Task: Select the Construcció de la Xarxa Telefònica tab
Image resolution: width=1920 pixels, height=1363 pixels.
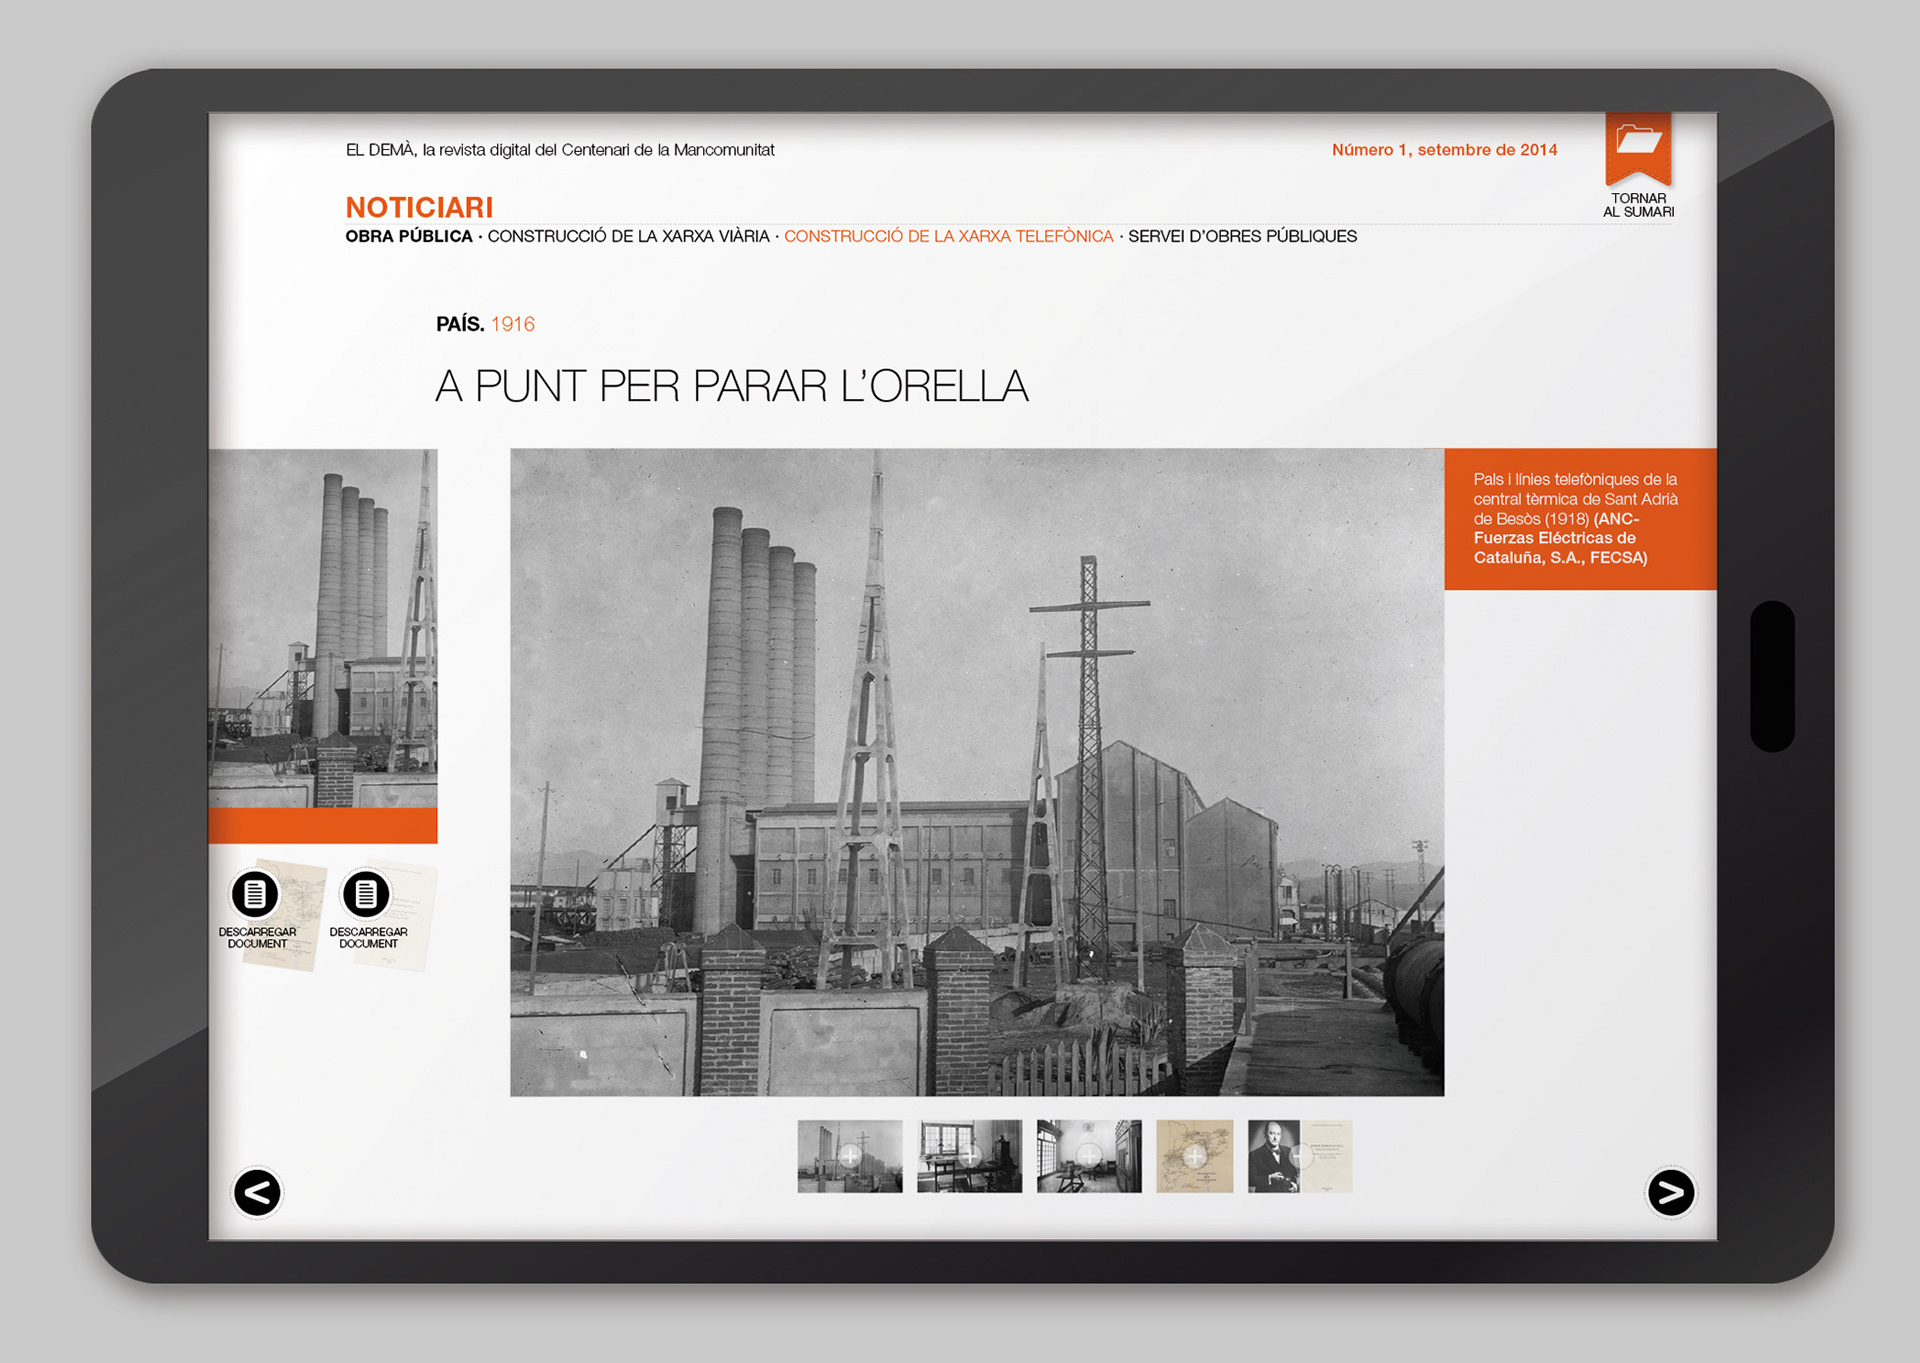Action: tap(948, 237)
